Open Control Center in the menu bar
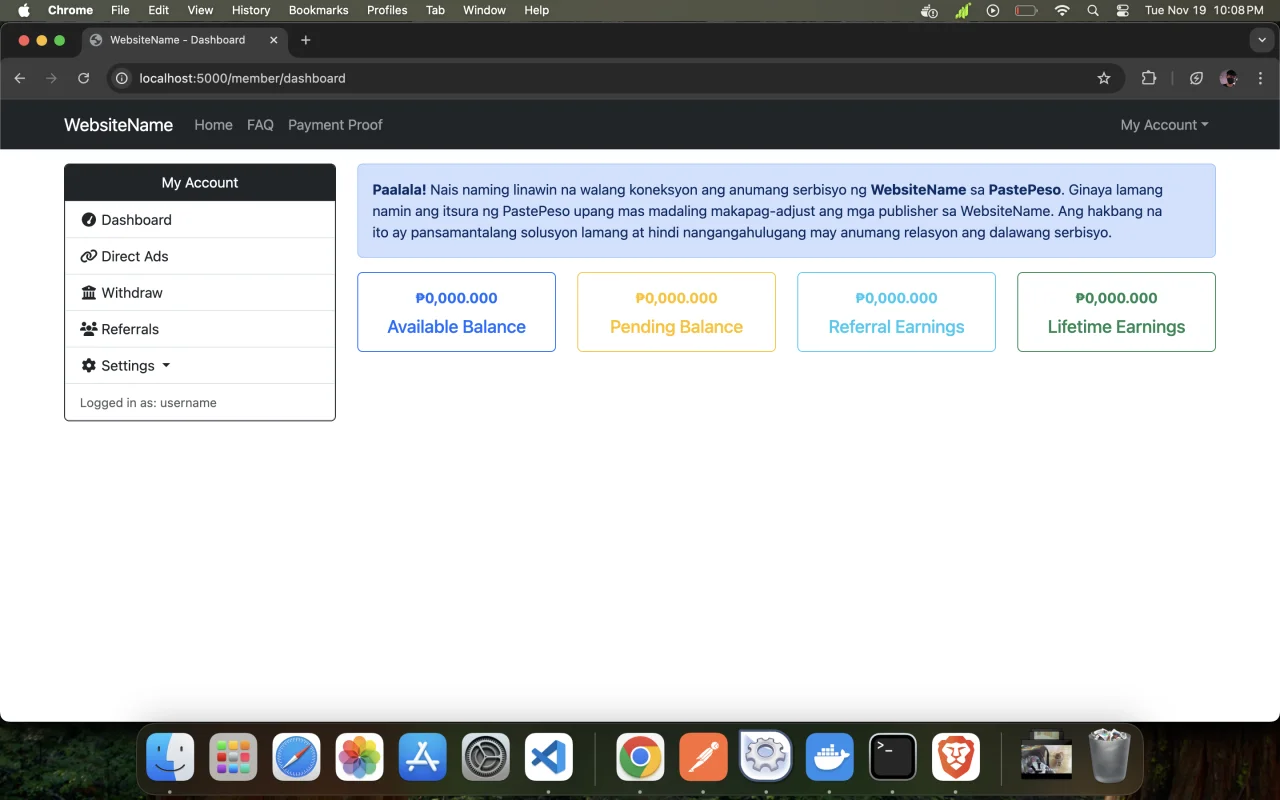 [x=1122, y=10]
